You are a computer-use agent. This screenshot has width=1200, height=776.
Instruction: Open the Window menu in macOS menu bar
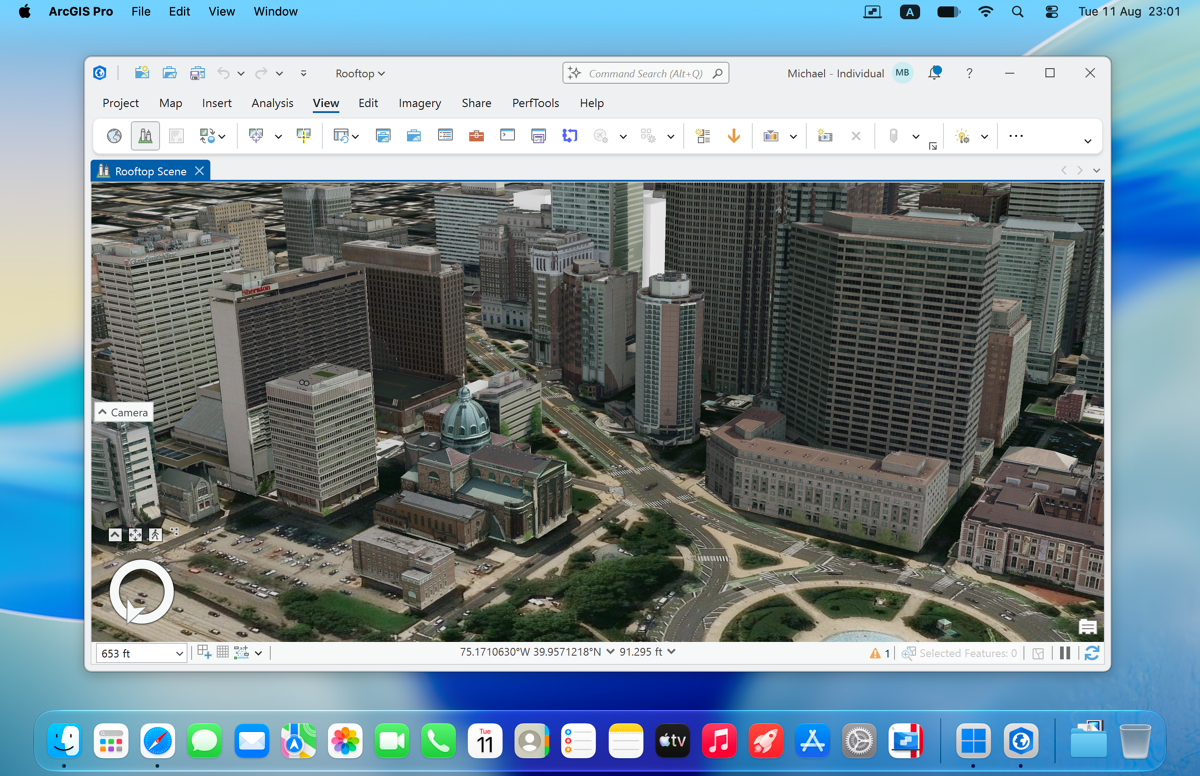point(276,12)
